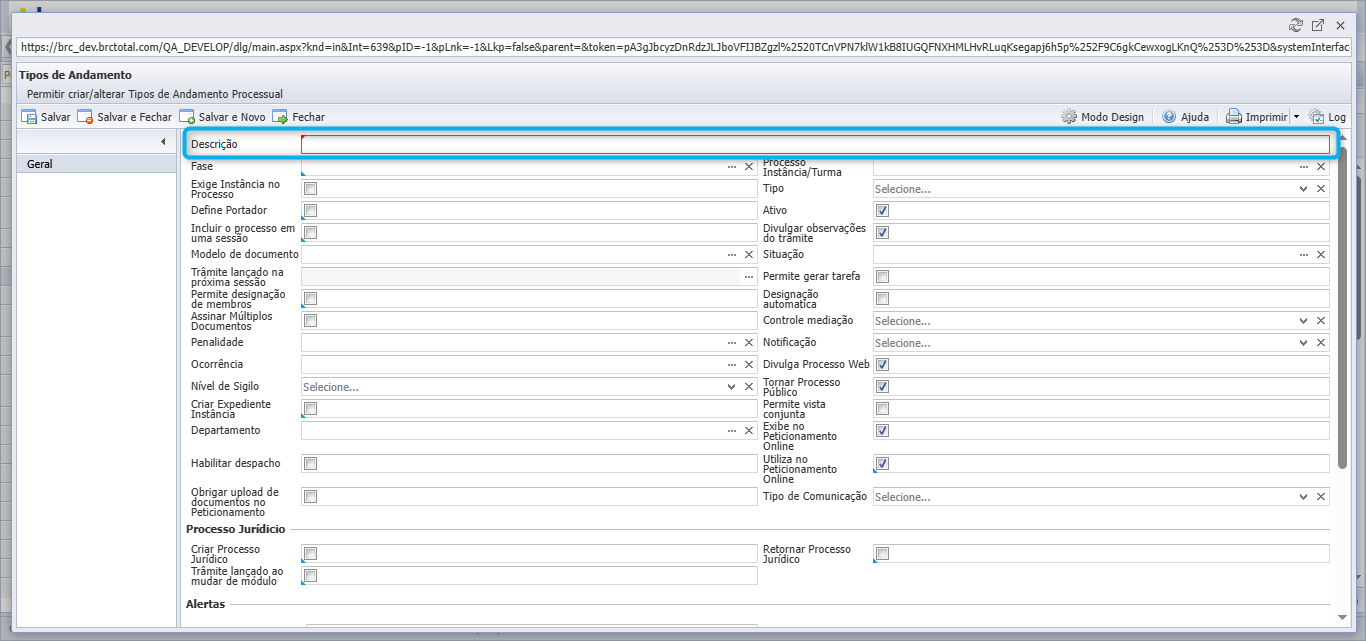Check the Define Portador checkbox
The image size is (1366, 641).
(311, 211)
